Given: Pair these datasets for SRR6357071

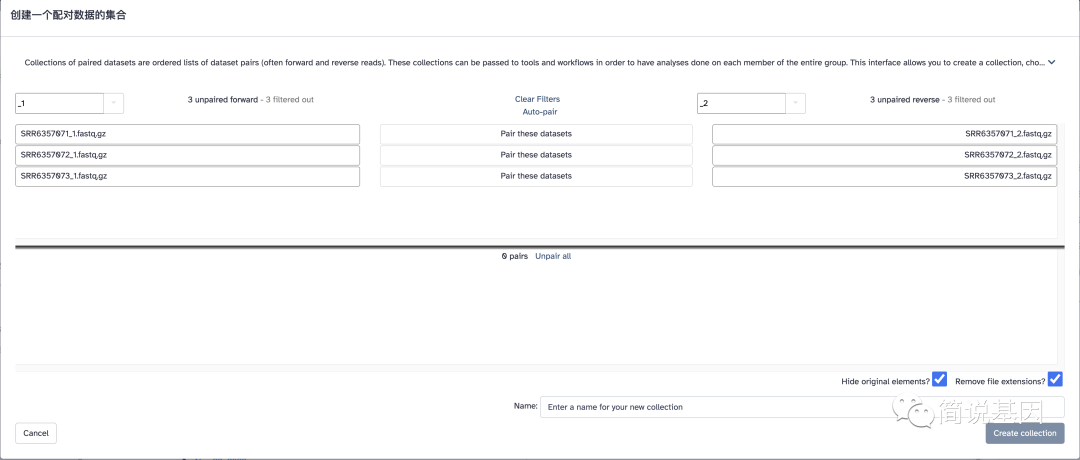Looking at the screenshot, I should point(536,134).
